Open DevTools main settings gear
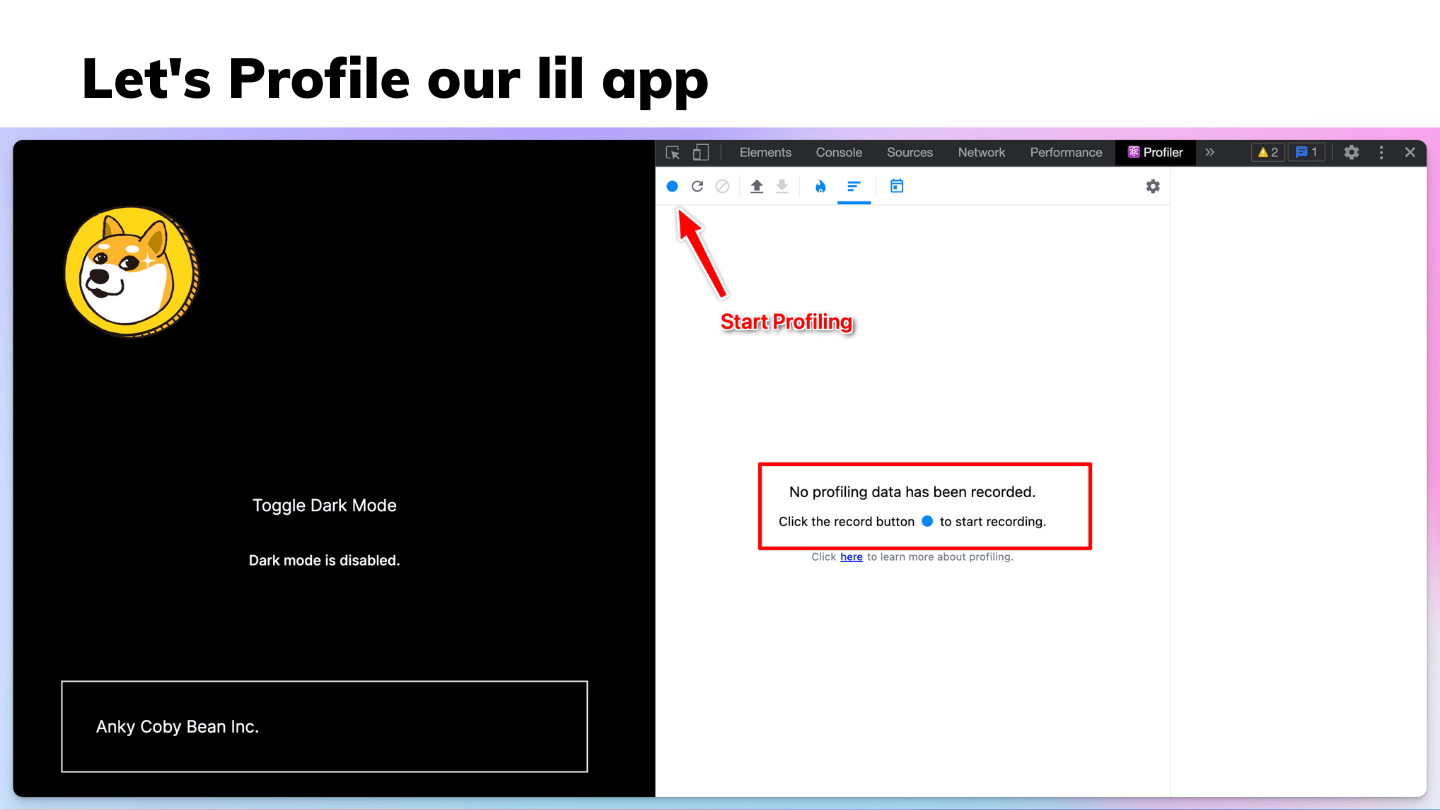The width and height of the screenshot is (1440, 810). pyautogui.click(x=1351, y=153)
